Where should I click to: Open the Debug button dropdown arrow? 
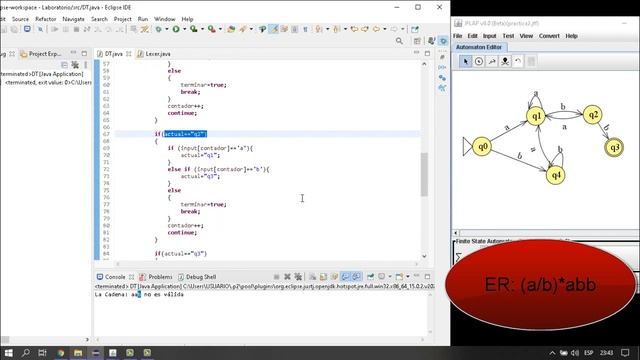pyautogui.click(x=167, y=29)
